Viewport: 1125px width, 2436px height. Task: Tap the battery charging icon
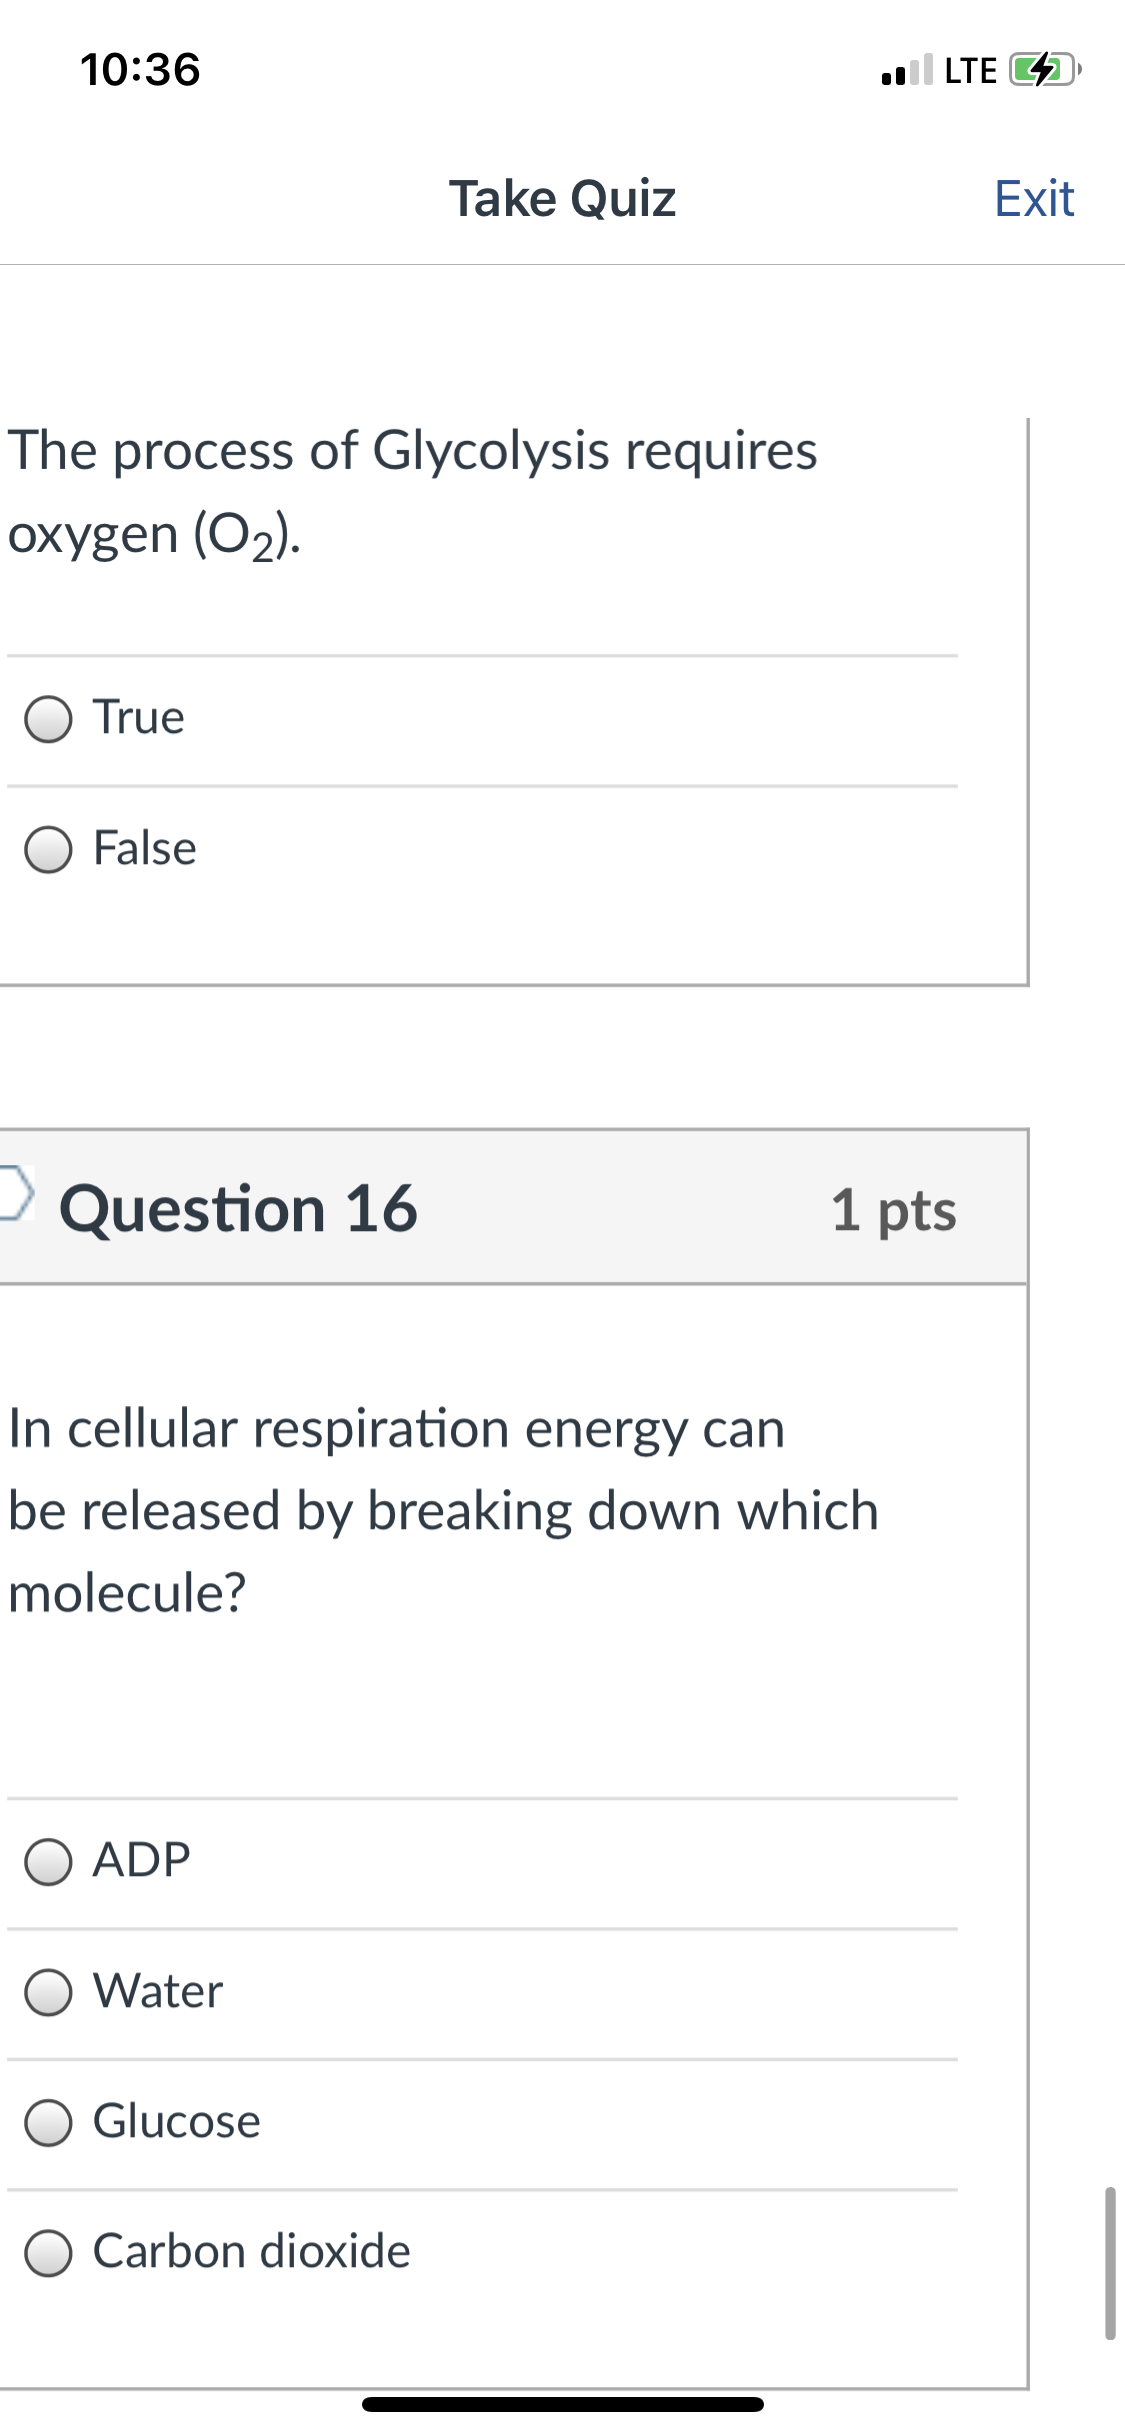pos(1045,70)
